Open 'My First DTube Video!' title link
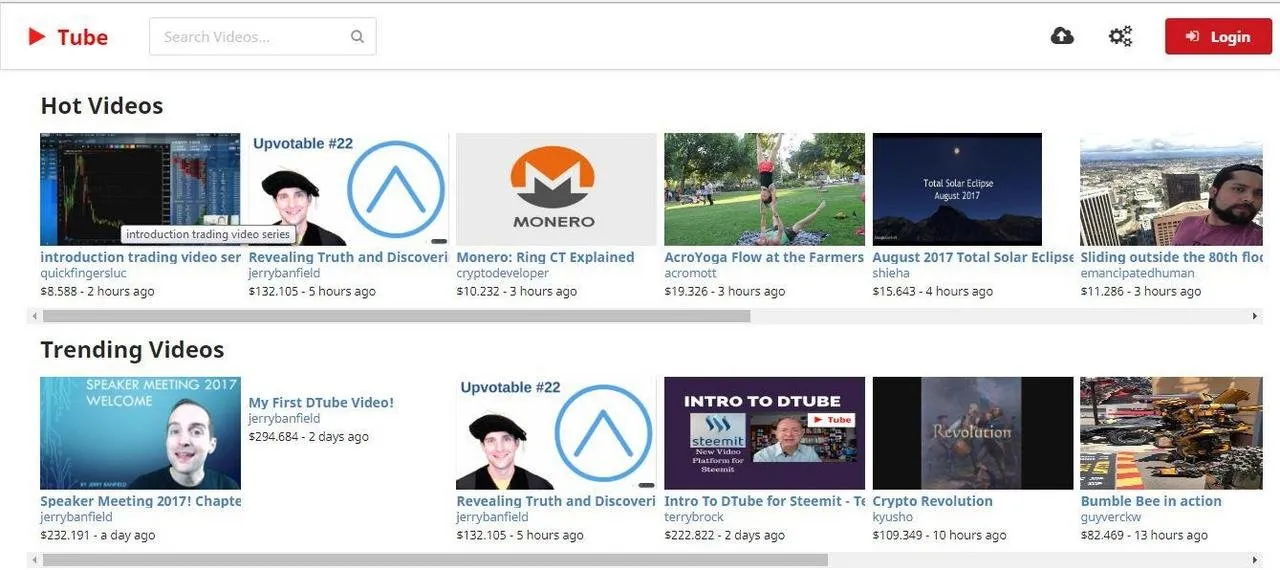Viewport: 1280px width, 570px height. (321, 402)
